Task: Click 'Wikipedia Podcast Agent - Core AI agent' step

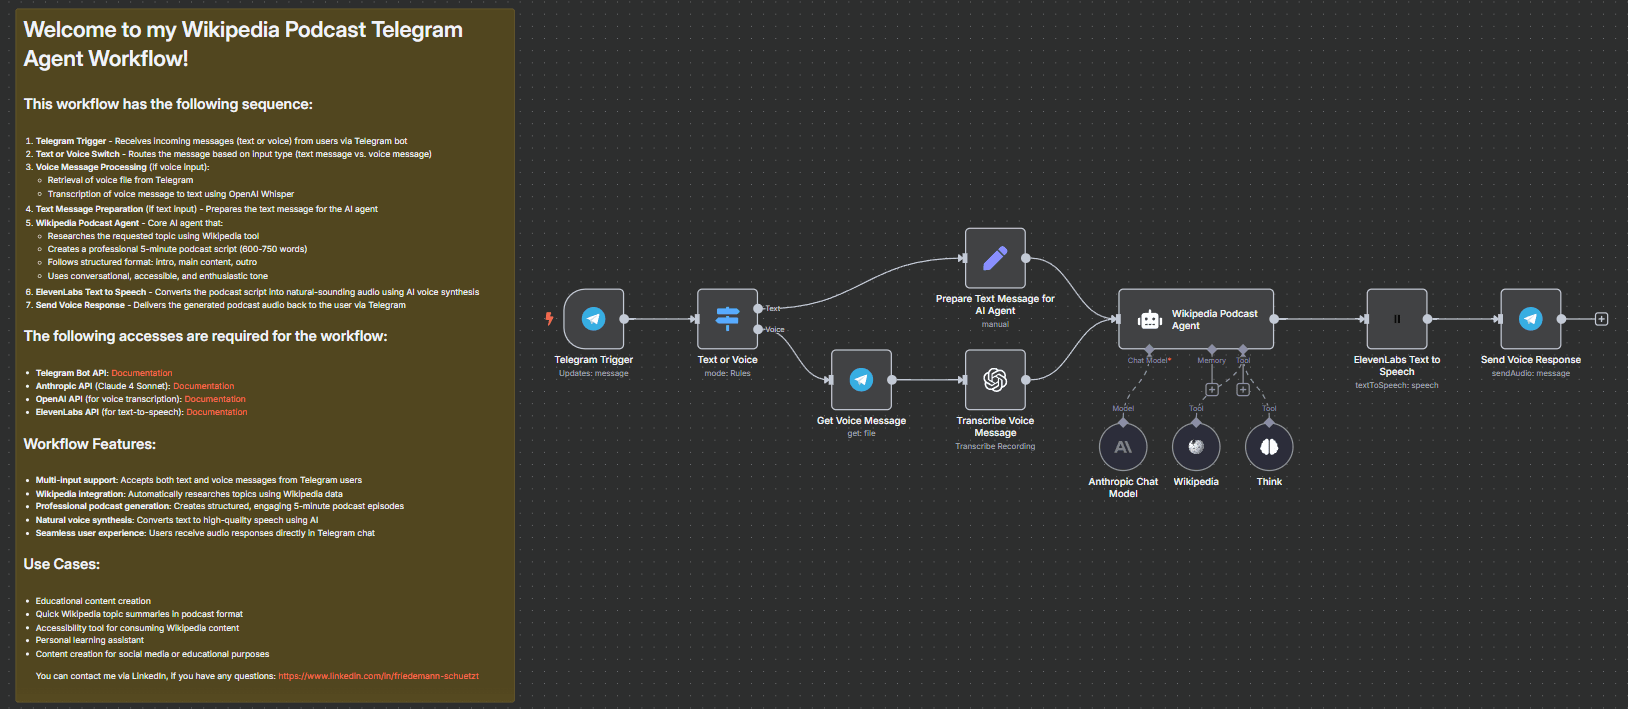Action: pos(130,223)
